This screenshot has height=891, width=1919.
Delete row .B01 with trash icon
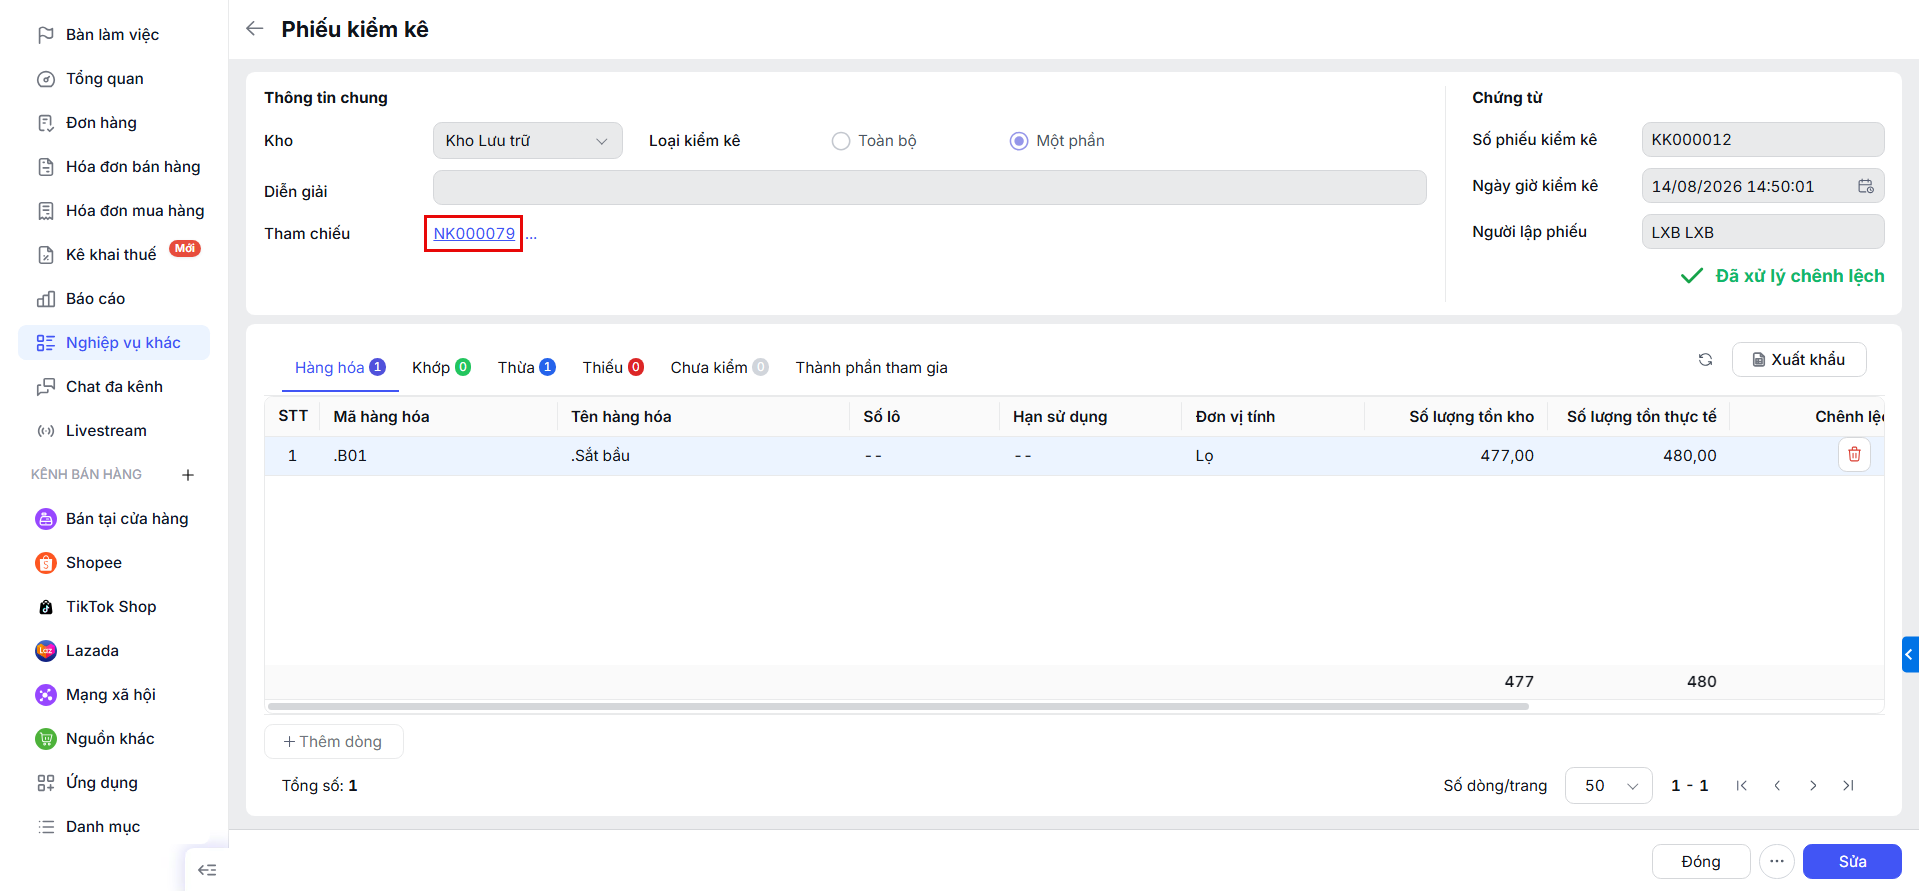1854,455
